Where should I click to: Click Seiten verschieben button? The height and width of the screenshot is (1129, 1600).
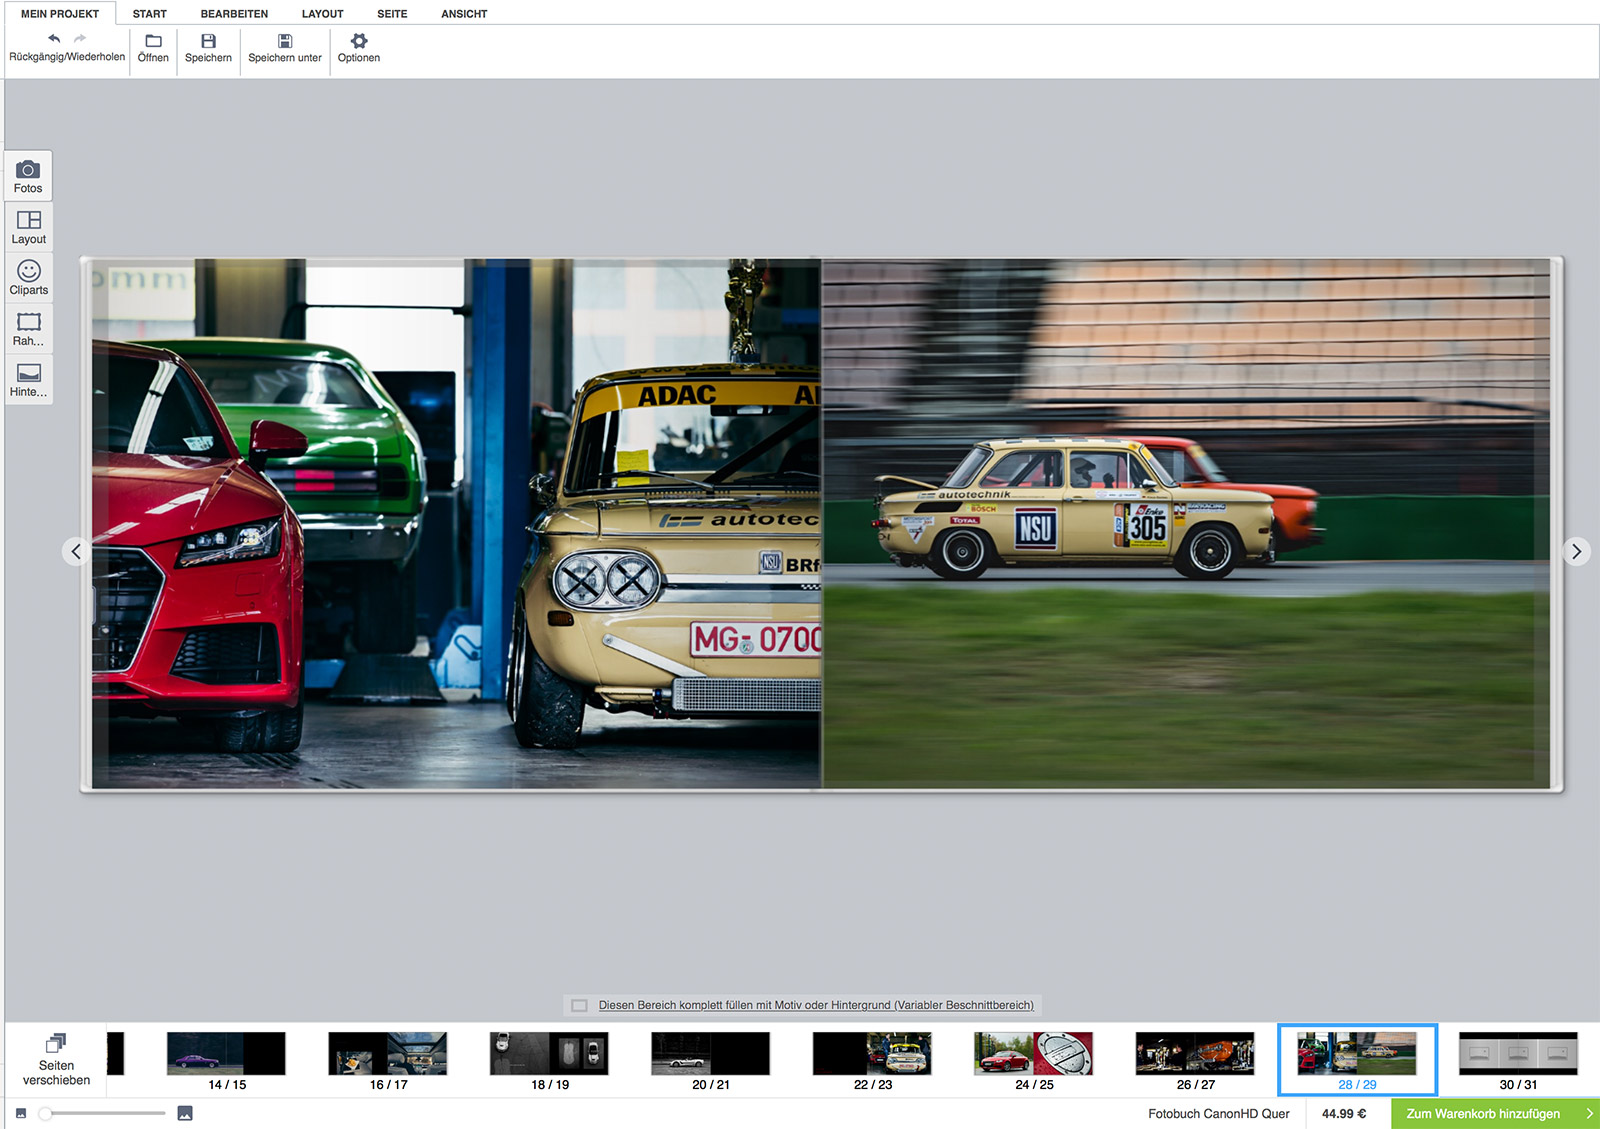point(56,1060)
